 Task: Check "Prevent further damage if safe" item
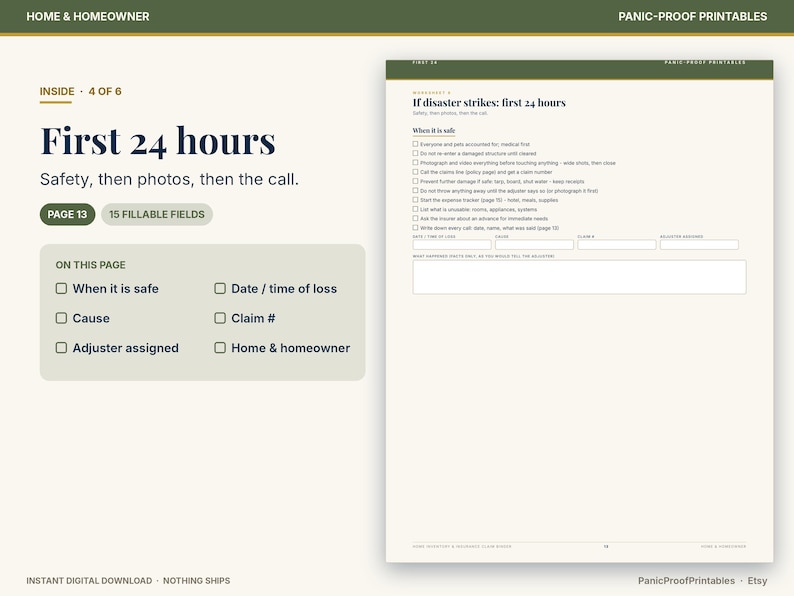click(415, 181)
